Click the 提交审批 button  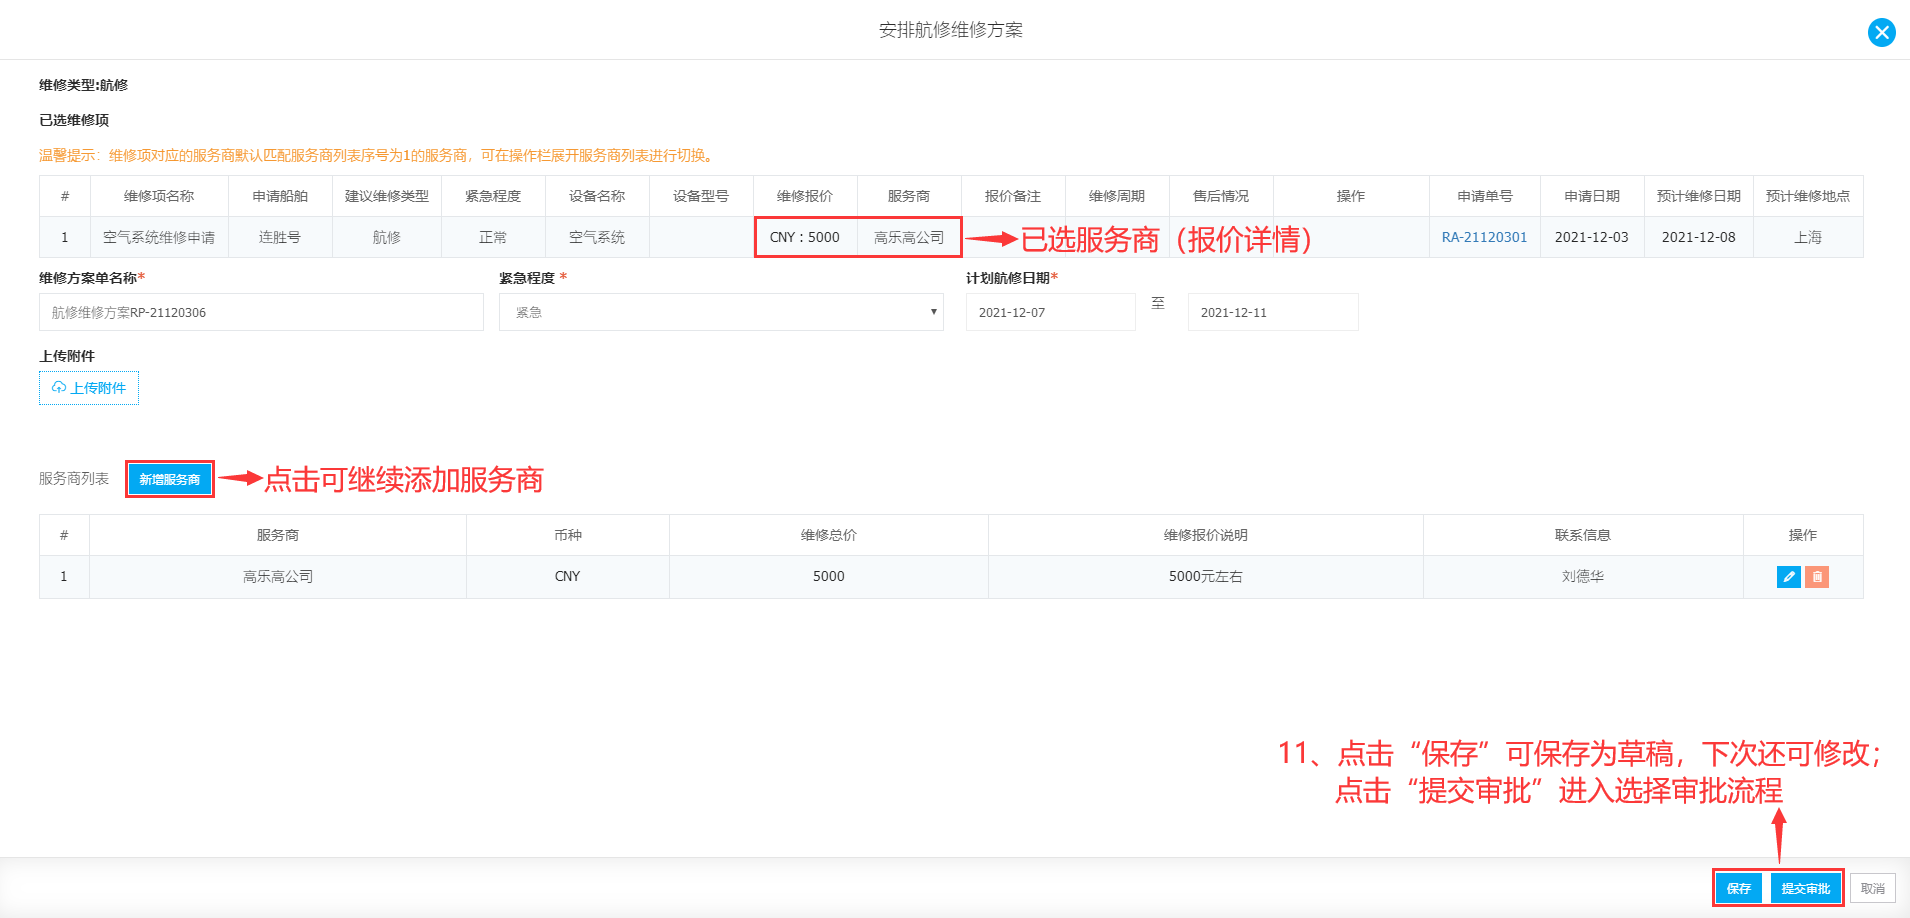click(x=1806, y=888)
